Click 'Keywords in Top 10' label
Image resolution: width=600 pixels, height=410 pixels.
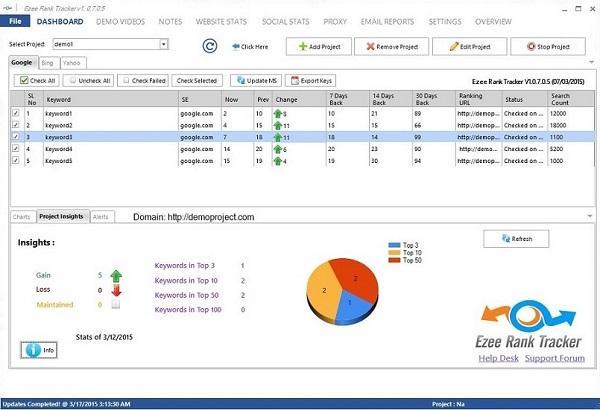click(x=186, y=281)
